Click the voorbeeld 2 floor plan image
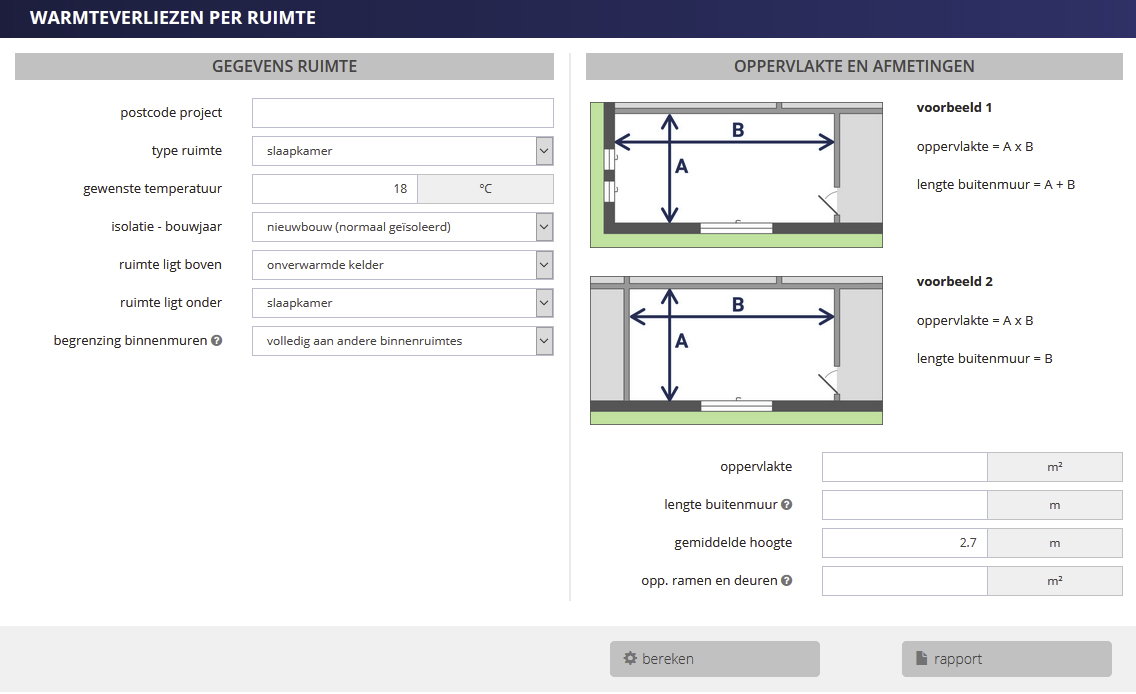The image size is (1136, 694). [736, 350]
